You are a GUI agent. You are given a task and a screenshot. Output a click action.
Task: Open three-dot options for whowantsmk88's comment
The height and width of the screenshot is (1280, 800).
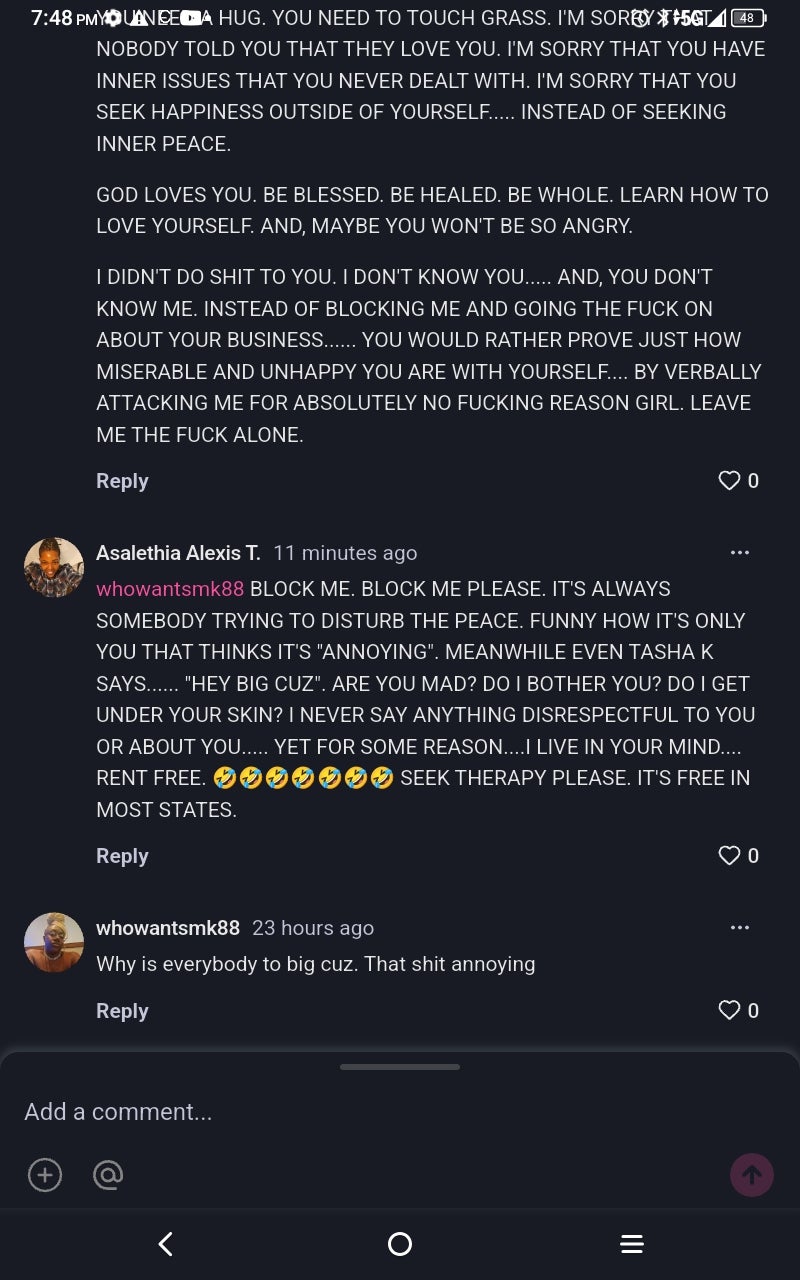coord(740,927)
